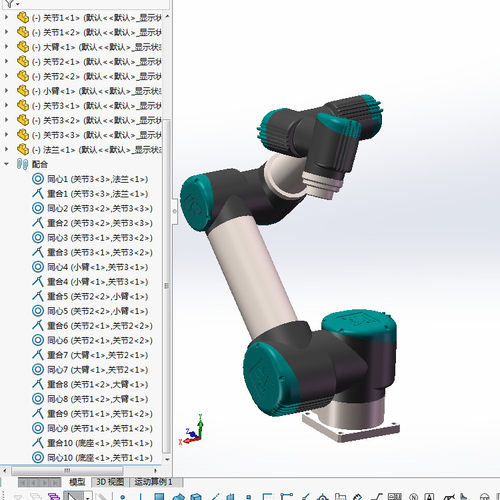Image resolution: width=500 pixels, height=500 pixels.
Task: Select mate 重合9 (关节1<1>,关节1<2>)
Action: 92,414
